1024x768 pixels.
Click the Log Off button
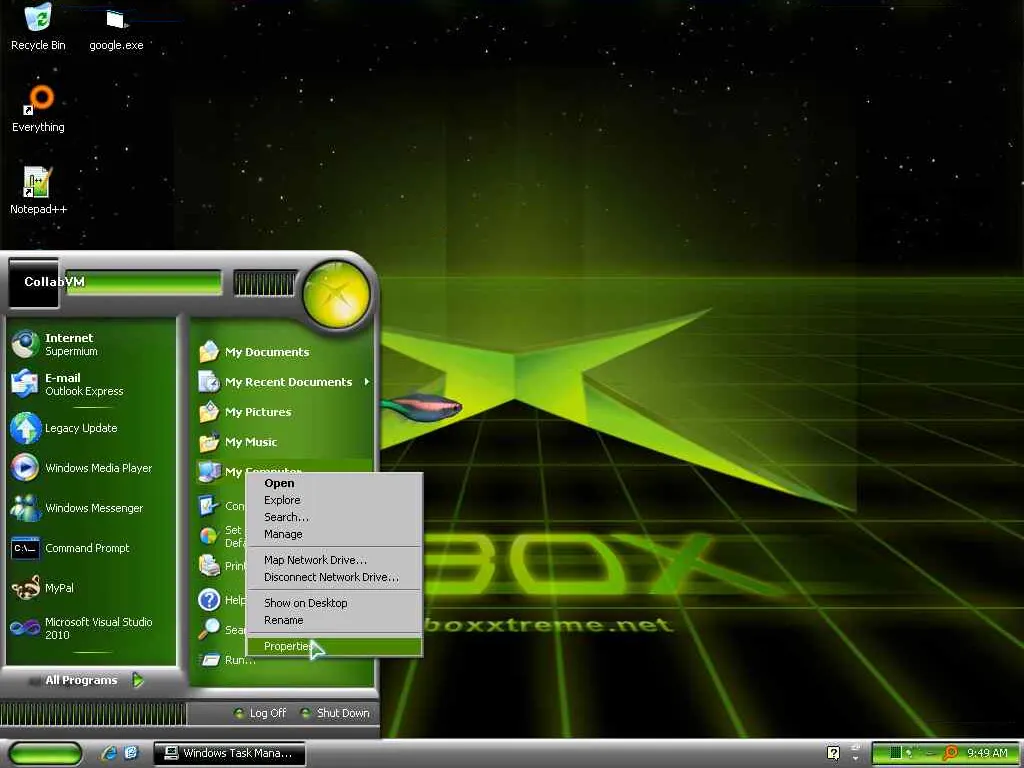pyautogui.click(x=260, y=713)
